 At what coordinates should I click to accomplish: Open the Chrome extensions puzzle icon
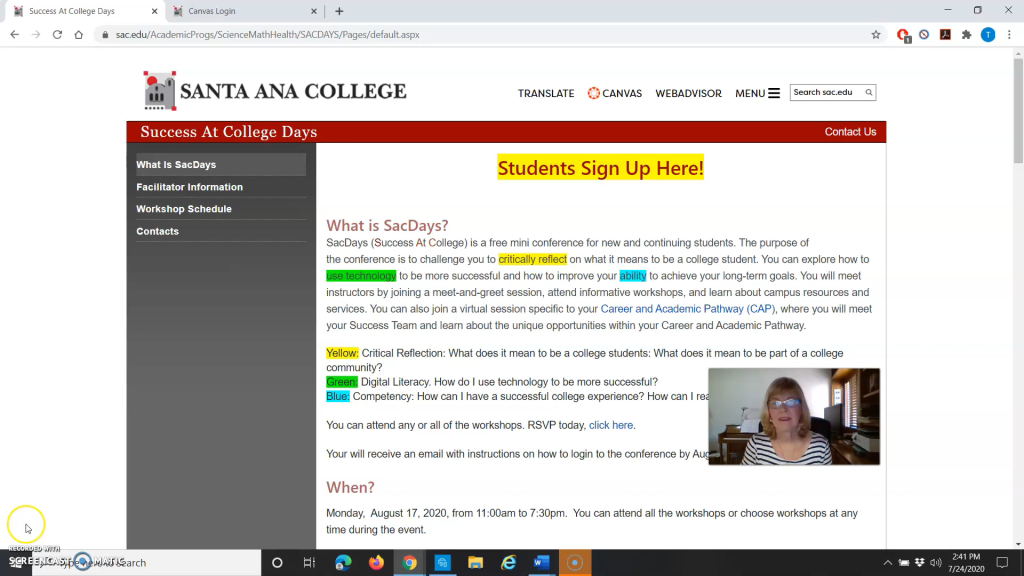(966, 34)
